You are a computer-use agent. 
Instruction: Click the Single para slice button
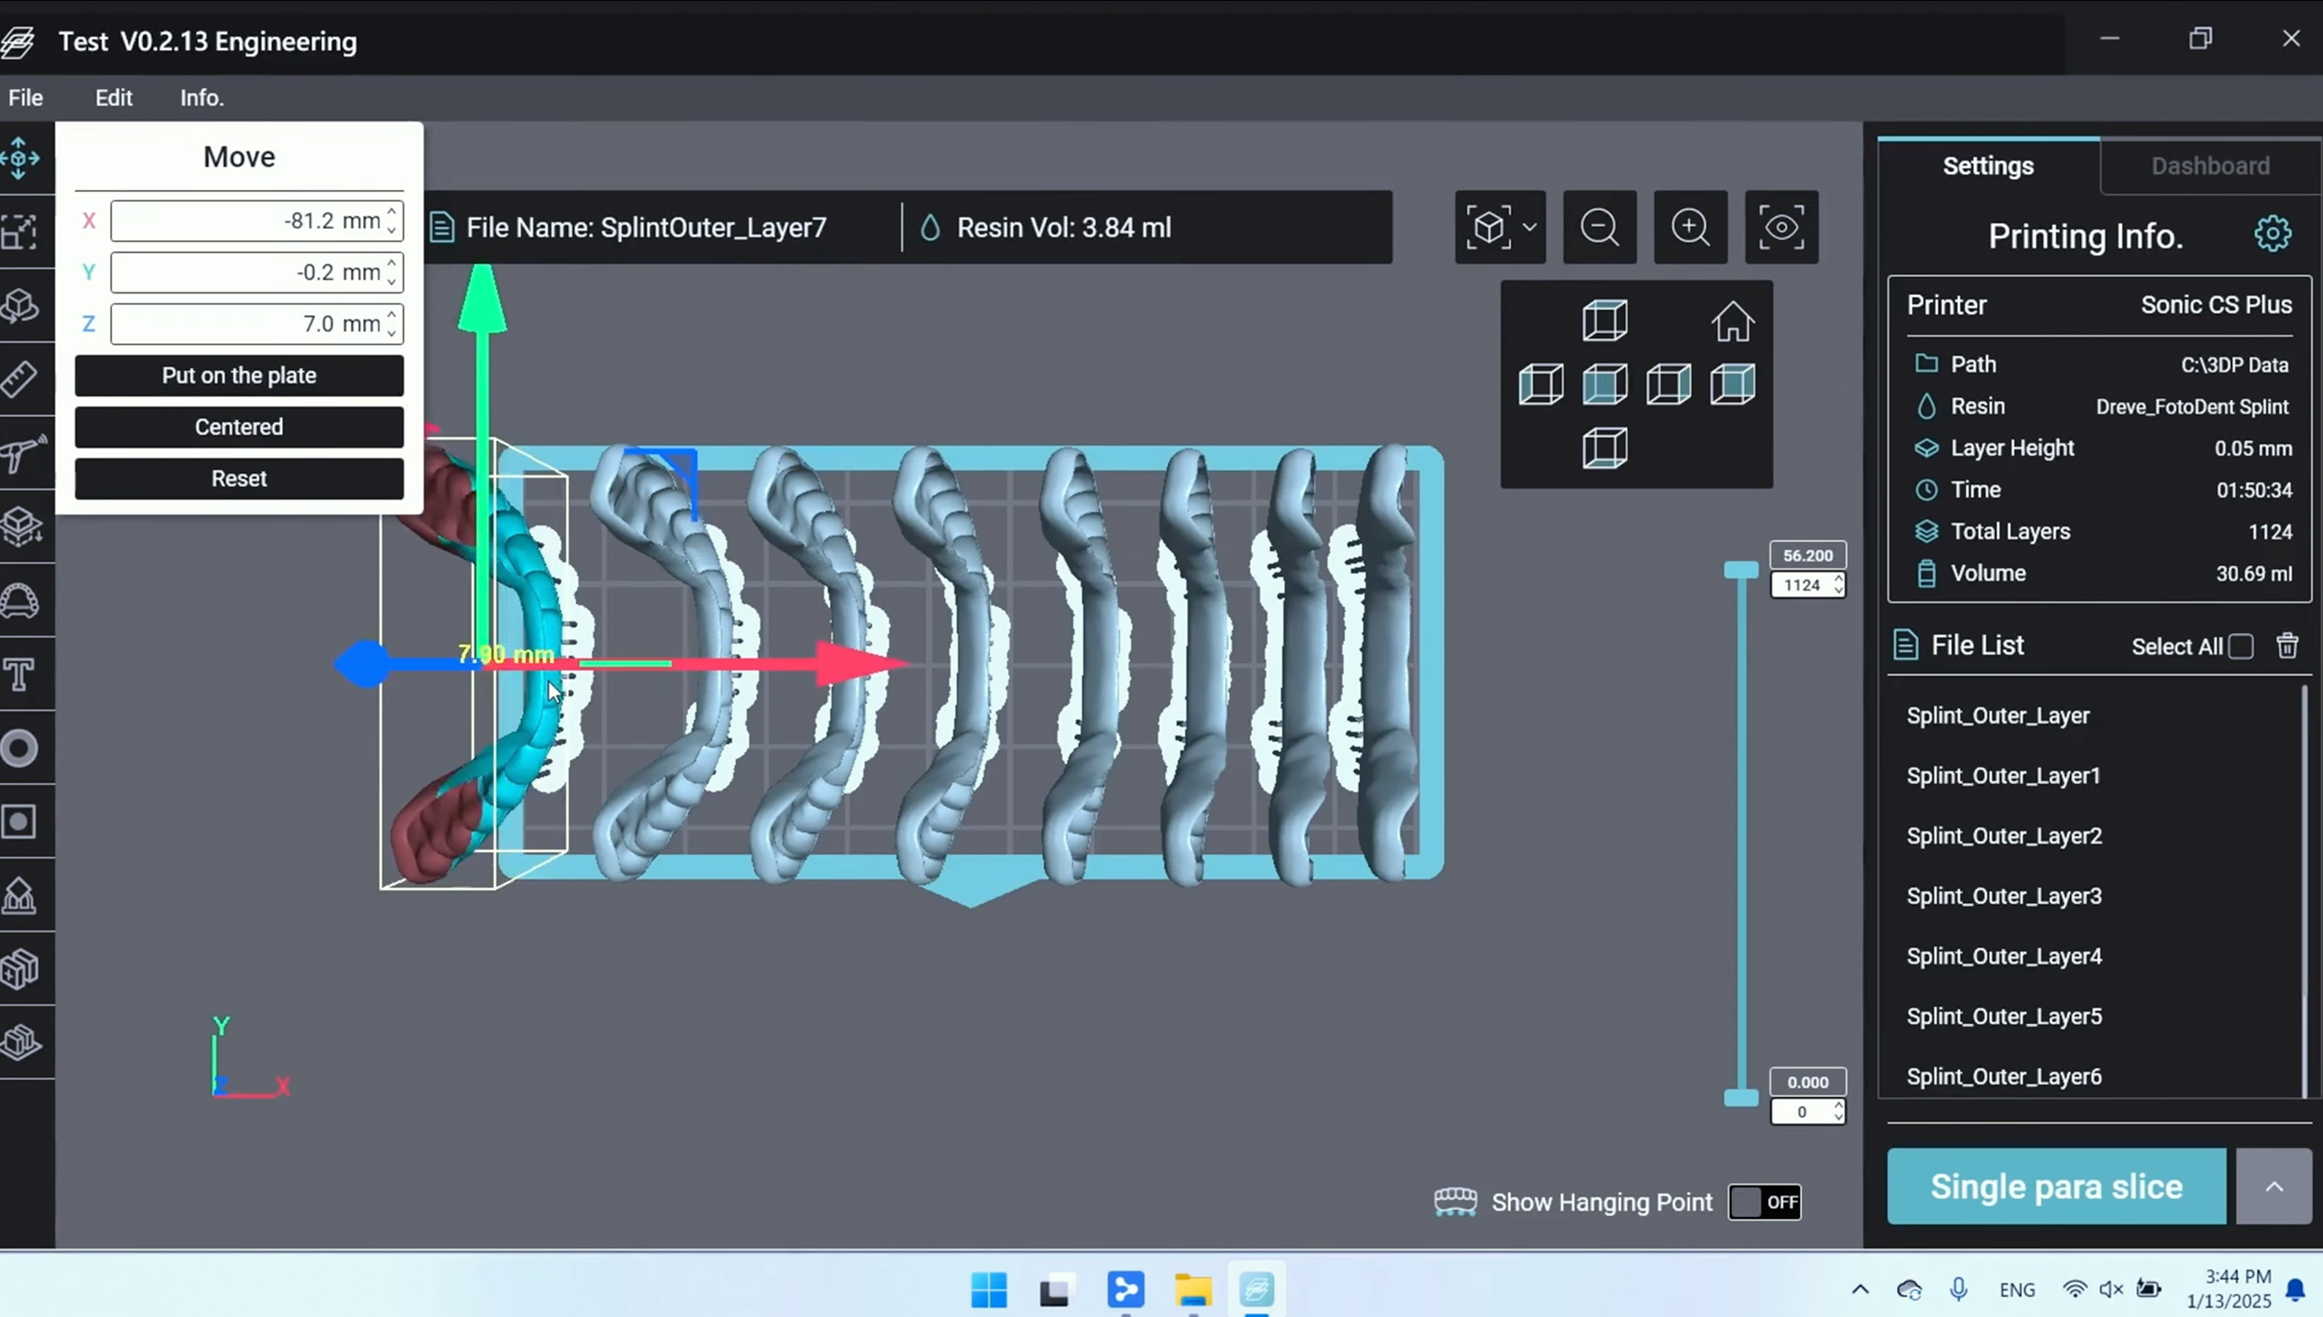point(2056,1187)
